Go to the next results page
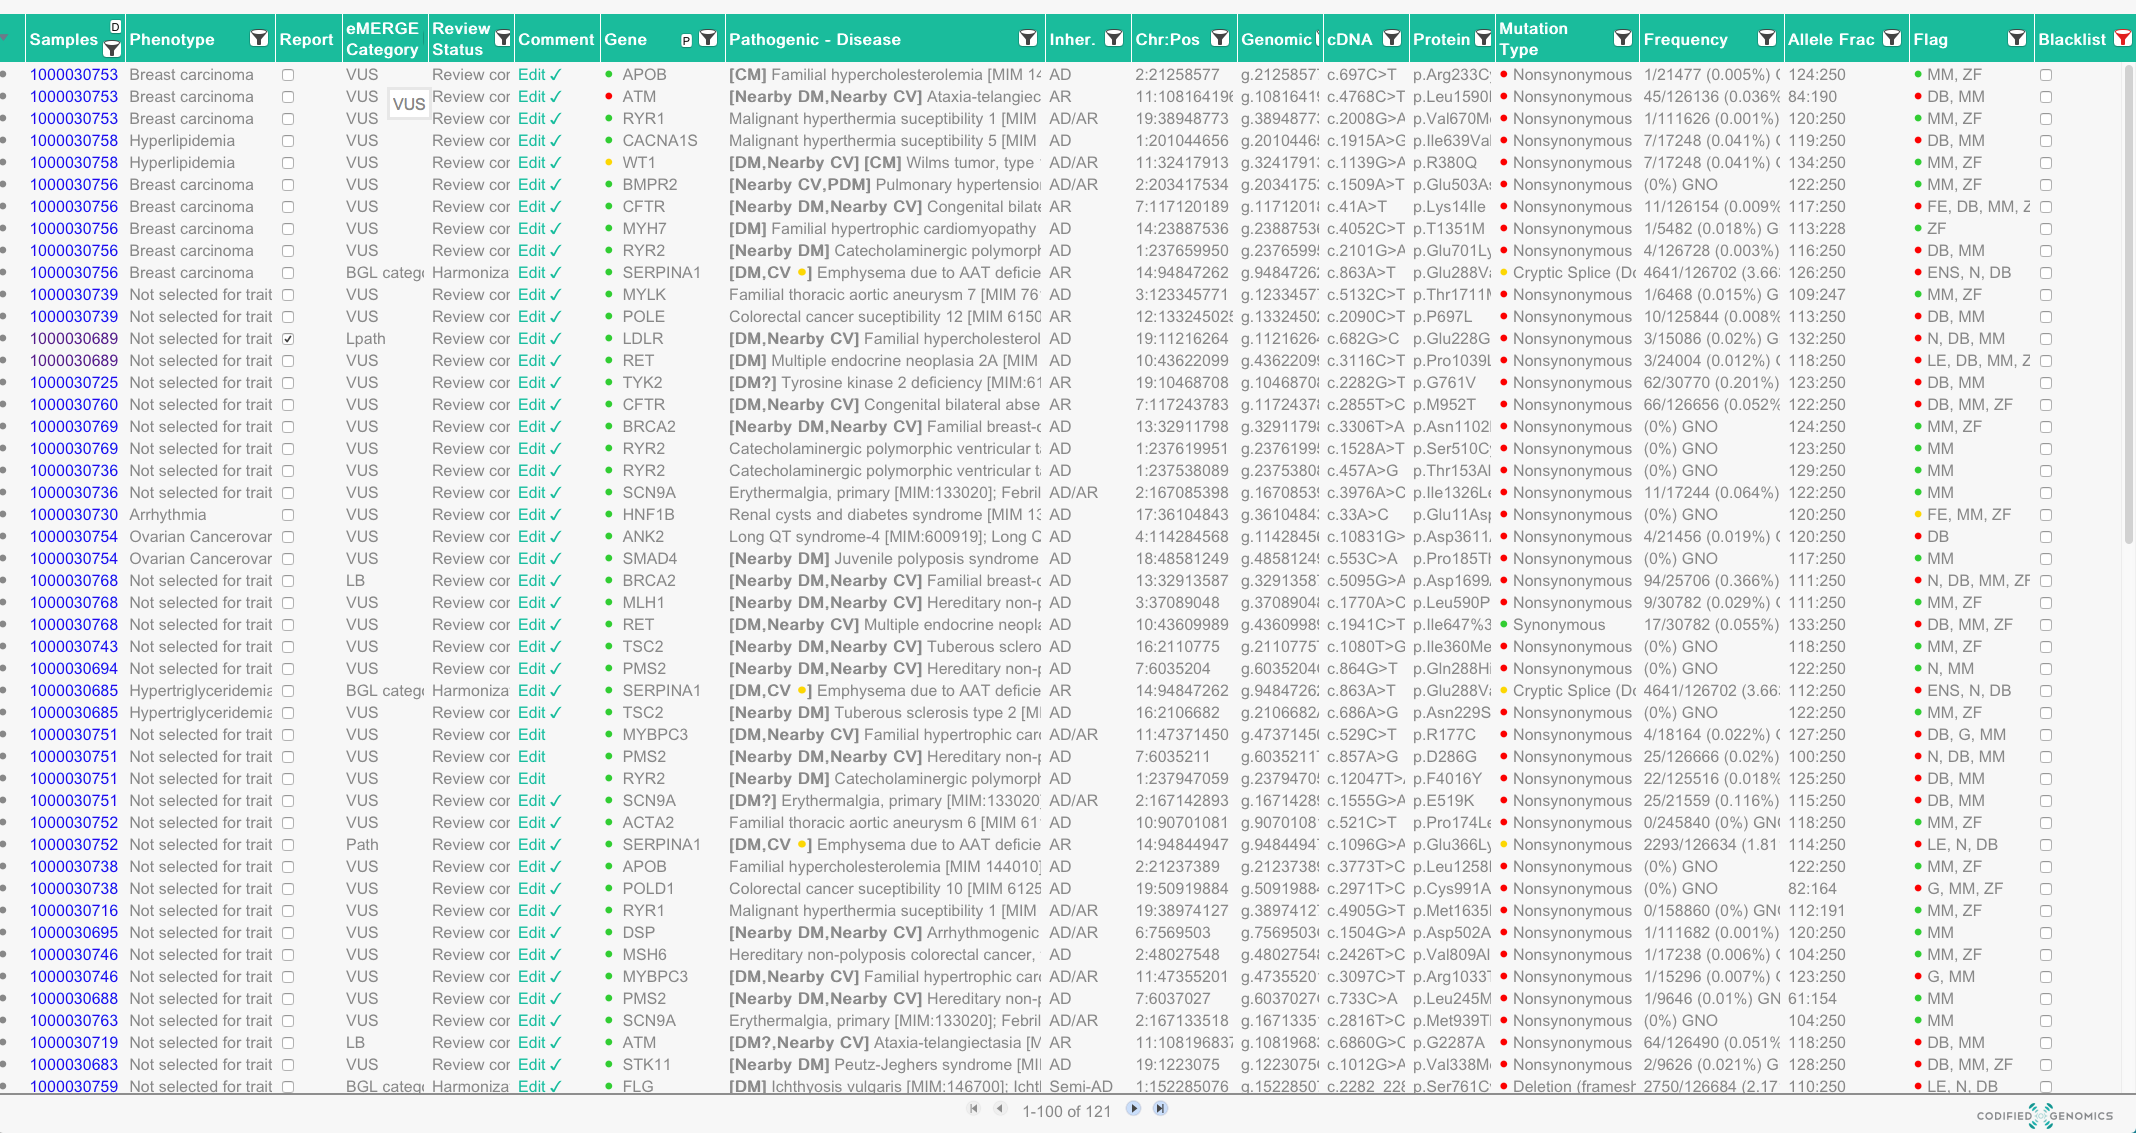Screen dimensions: 2136x1134 pos(1133,1108)
